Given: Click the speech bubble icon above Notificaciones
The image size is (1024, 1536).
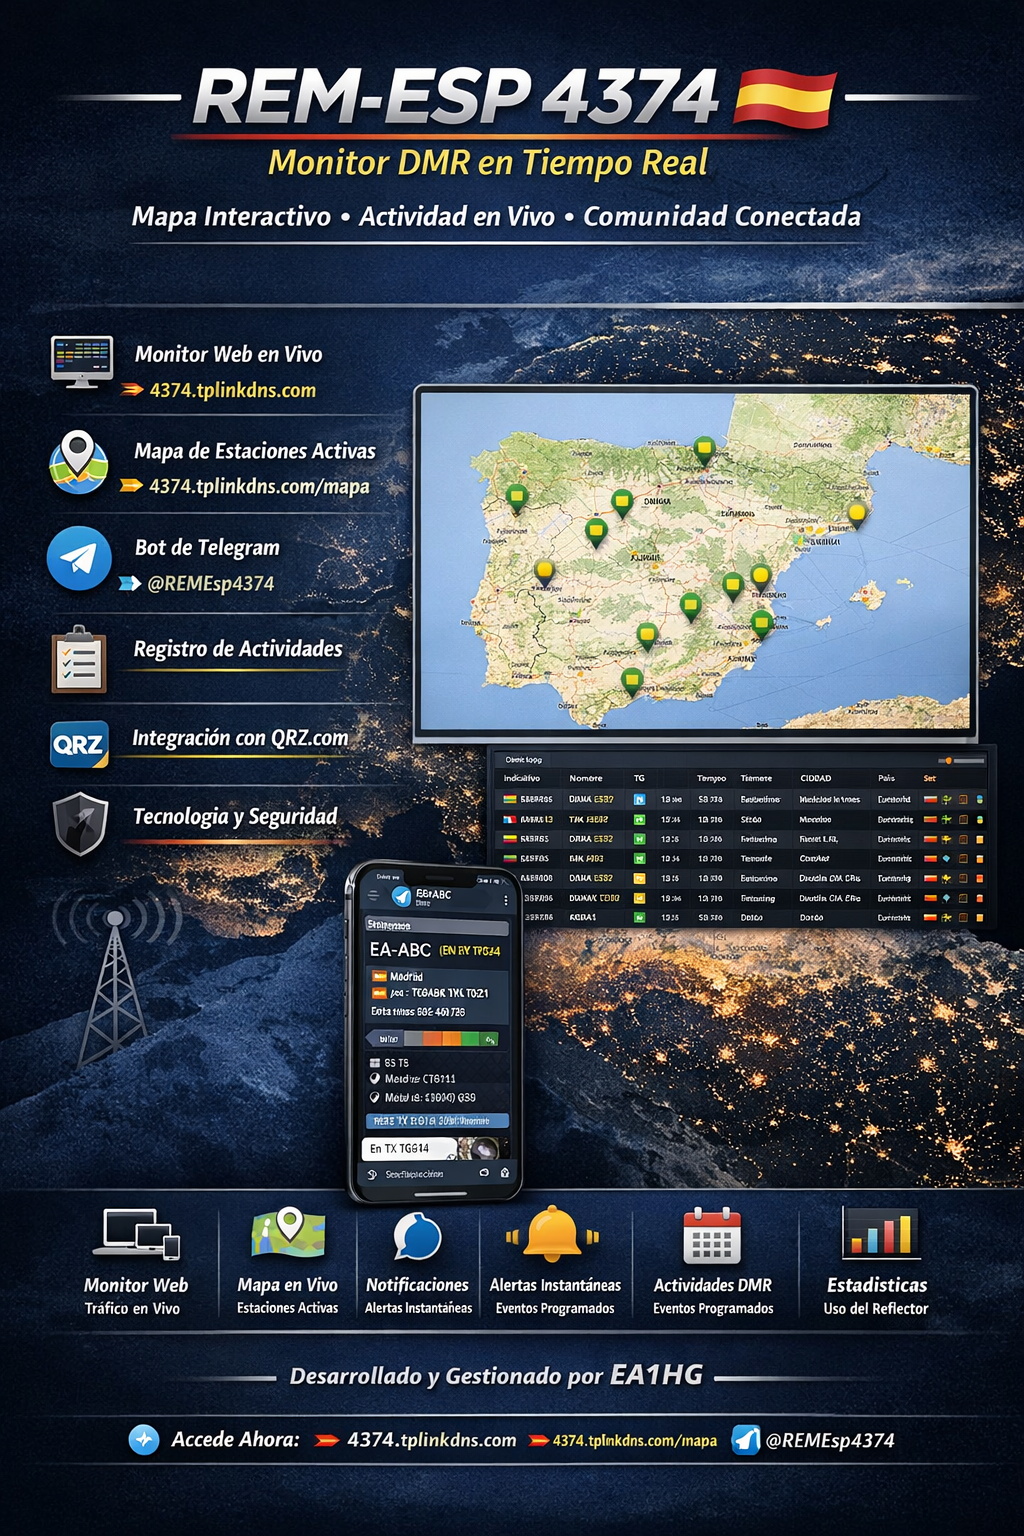Looking at the screenshot, I should (417, 1237).
